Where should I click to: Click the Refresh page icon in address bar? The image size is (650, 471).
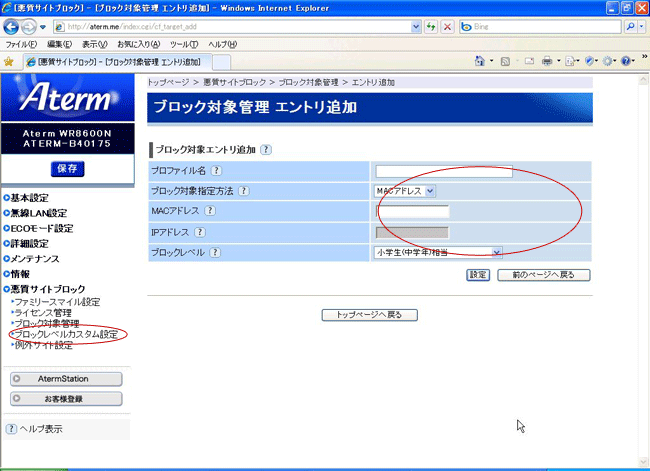click(431, 25)
